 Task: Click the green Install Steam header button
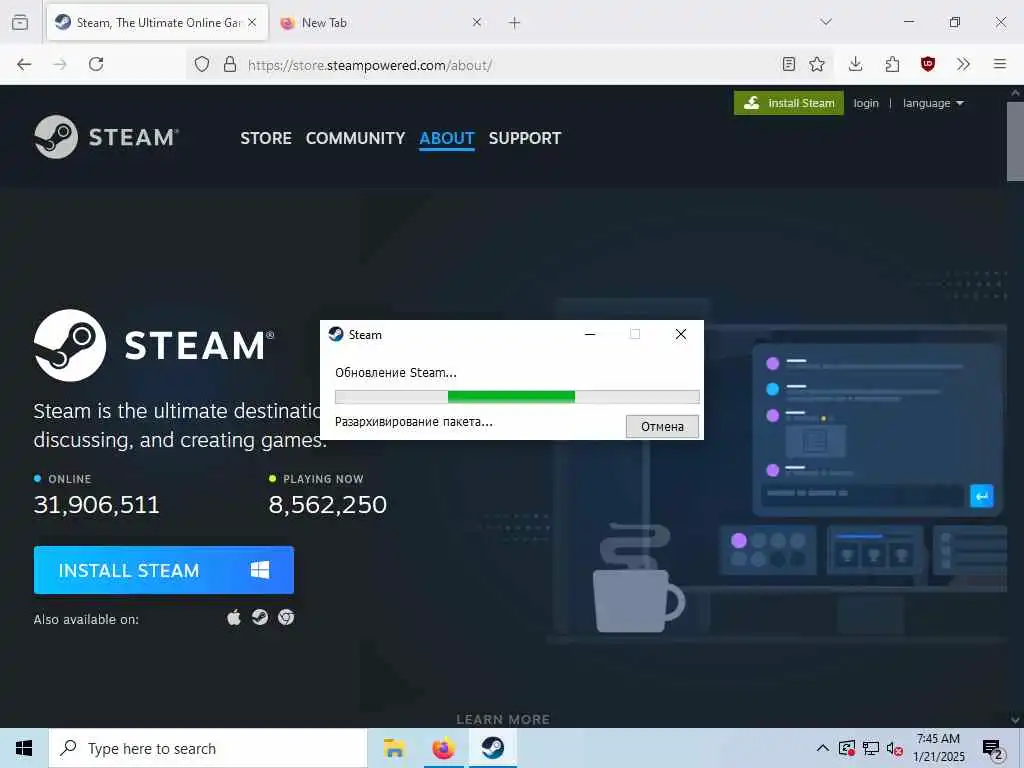pyautogui.click(x=789, y=103)
